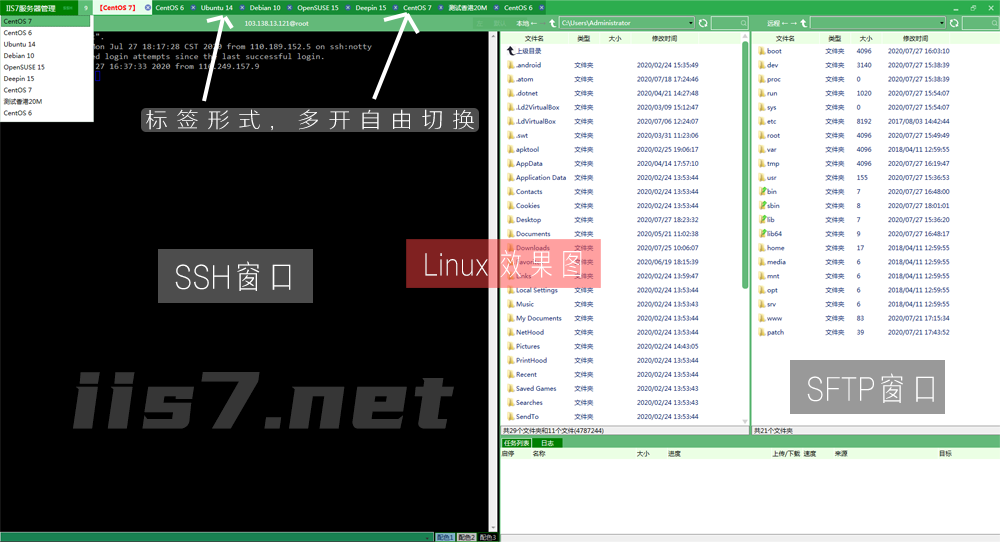Go back in remote pane history
This screenshot has width=1000, height=542.
(x=785, y=23)
